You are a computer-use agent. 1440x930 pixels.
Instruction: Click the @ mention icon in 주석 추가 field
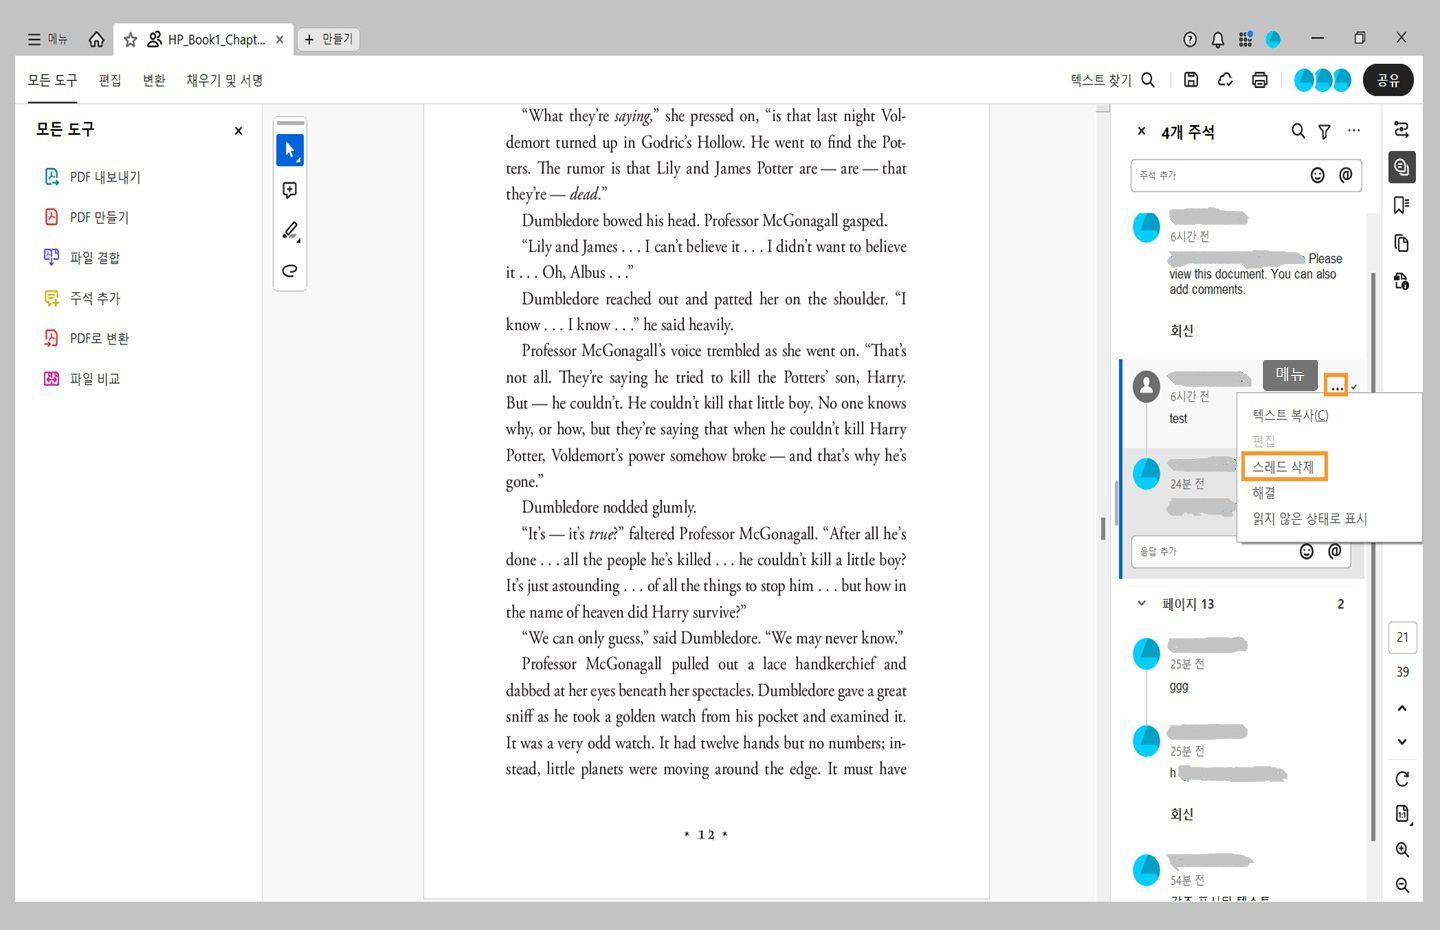(x=1346, y=175)
